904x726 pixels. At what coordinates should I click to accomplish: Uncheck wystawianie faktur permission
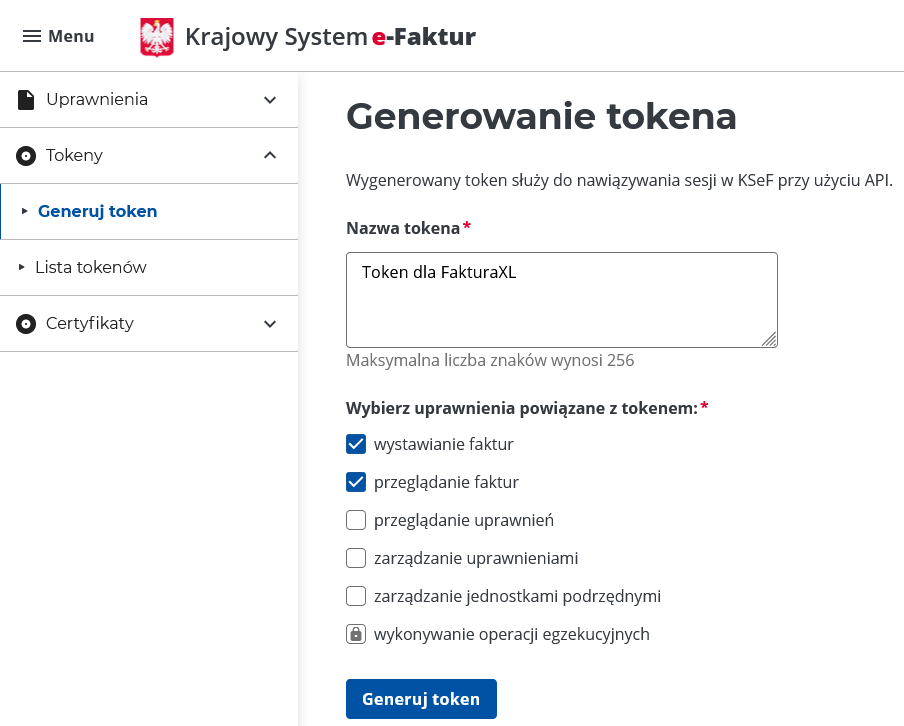pos(355,443)
